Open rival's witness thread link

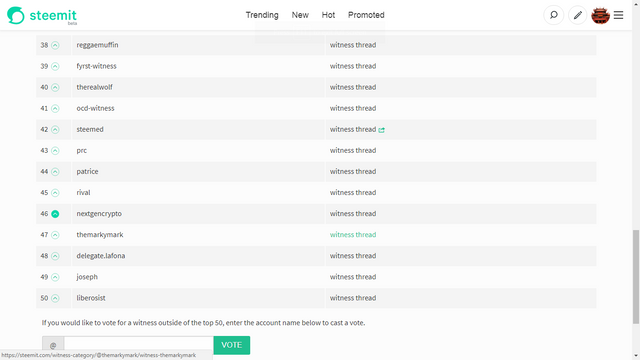pos(353,193)
